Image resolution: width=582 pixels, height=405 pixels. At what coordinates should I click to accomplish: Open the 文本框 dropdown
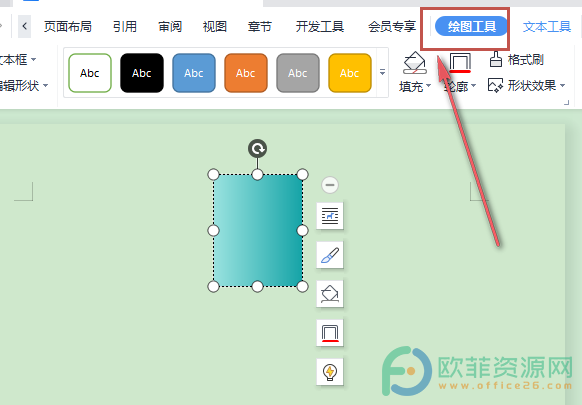pos(17,59)
